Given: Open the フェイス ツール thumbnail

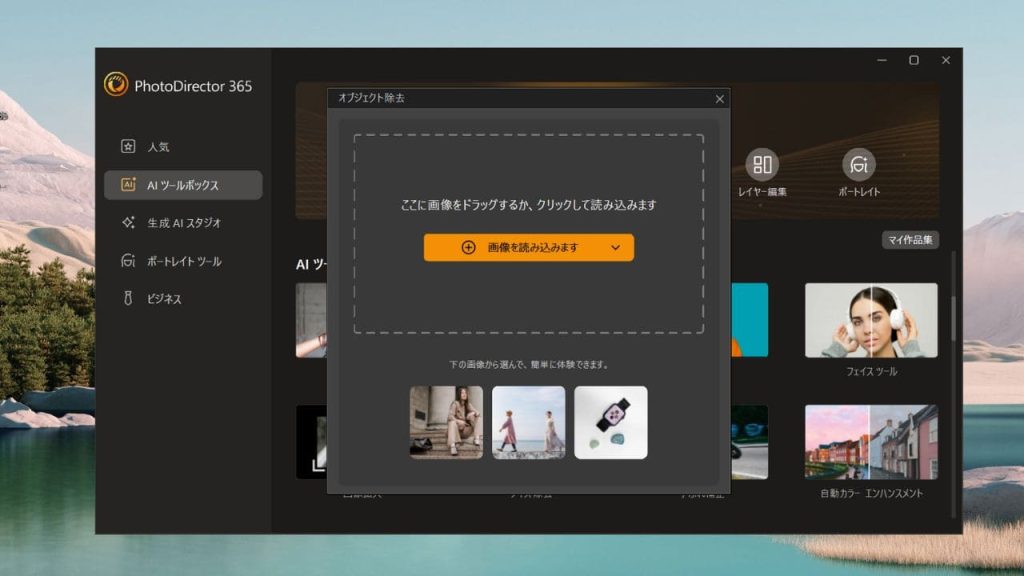Looking at the screenshot, I should tap(871, 320).
